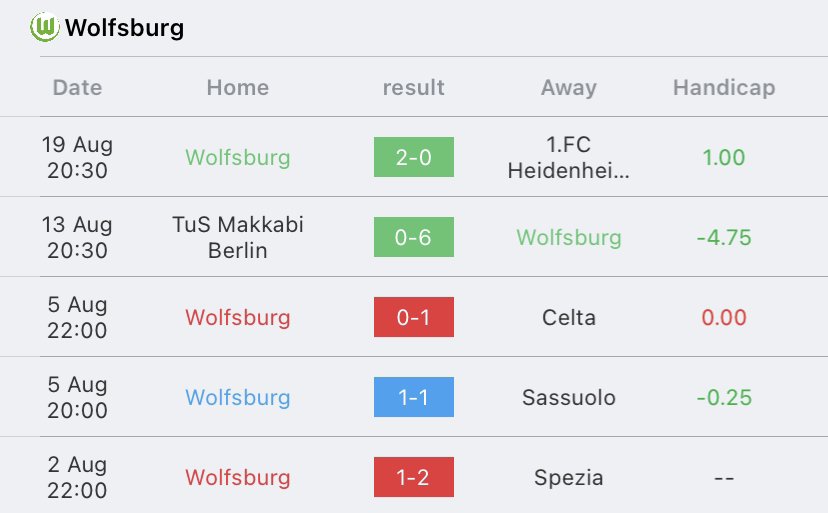Select away team 1.FC Heidenhei...
This screenshot has height=513, width=828.
pos(569,157)
